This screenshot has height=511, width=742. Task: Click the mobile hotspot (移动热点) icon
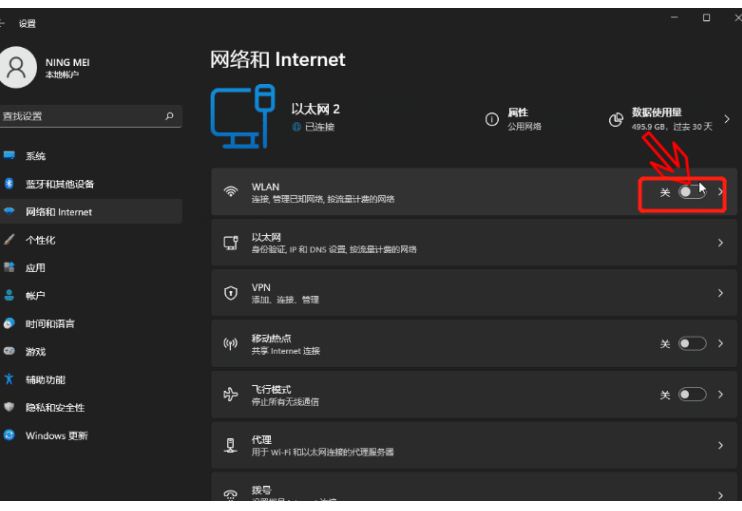click(231, 344)
